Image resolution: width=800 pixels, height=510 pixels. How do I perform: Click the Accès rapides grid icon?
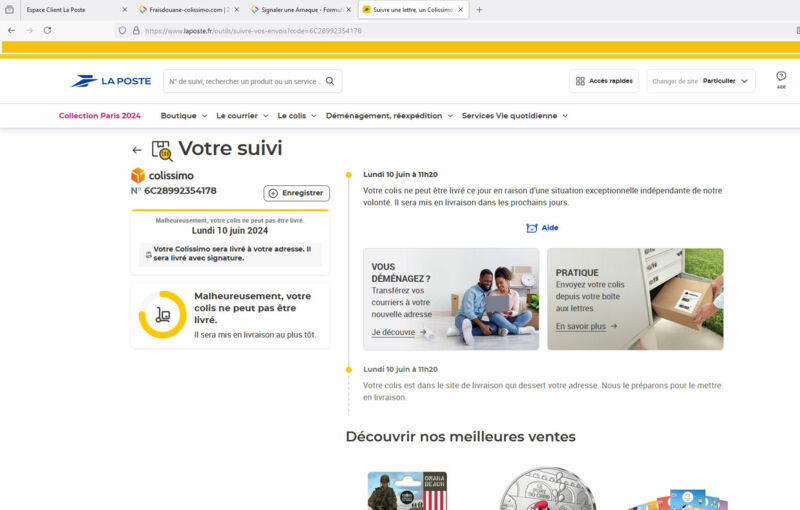(580, 81)
